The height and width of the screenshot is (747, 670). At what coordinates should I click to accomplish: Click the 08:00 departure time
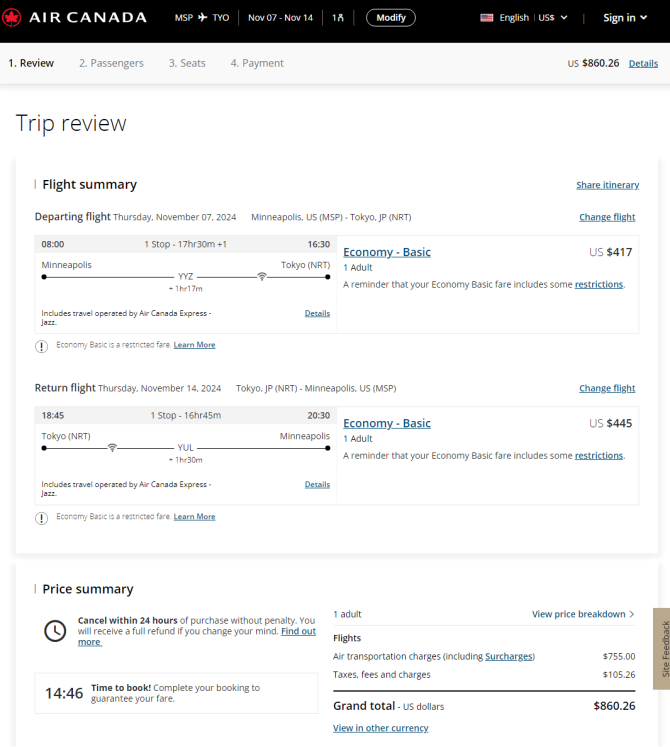point(52,244)
